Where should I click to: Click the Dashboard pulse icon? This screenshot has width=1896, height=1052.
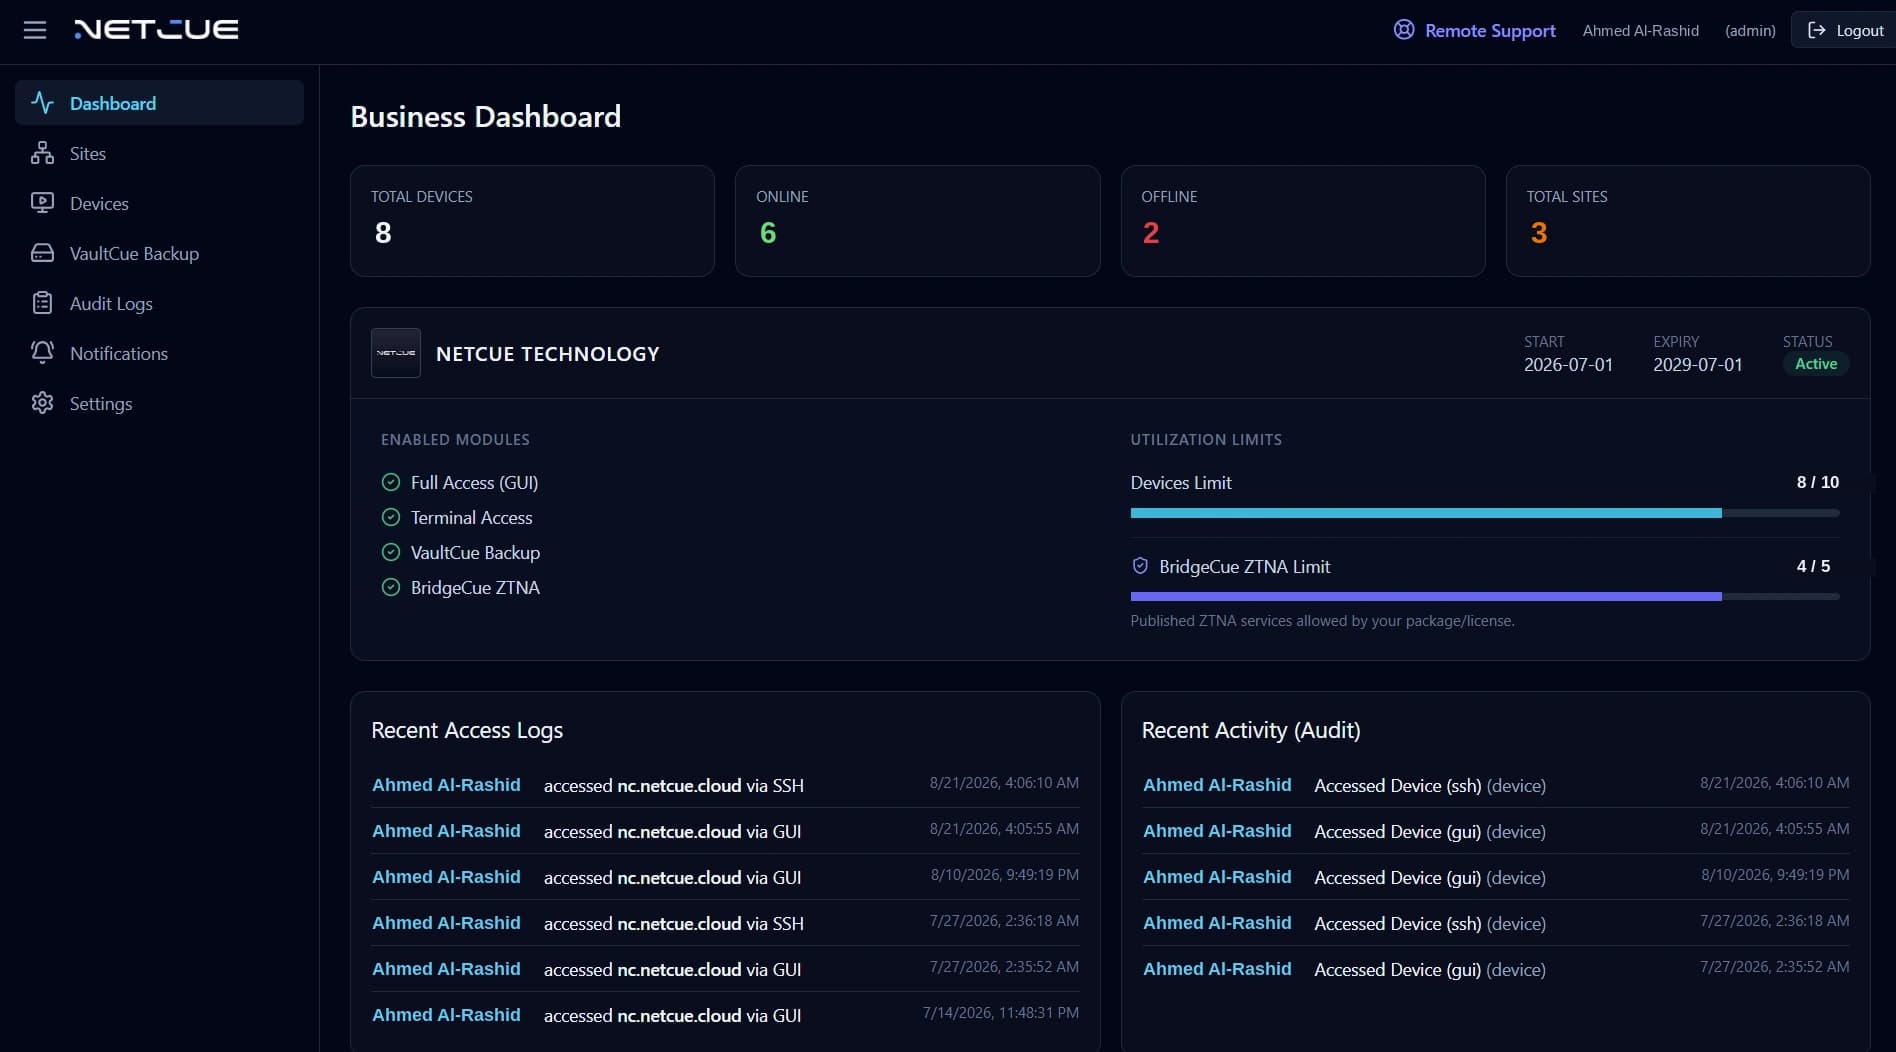click(42, 103)
